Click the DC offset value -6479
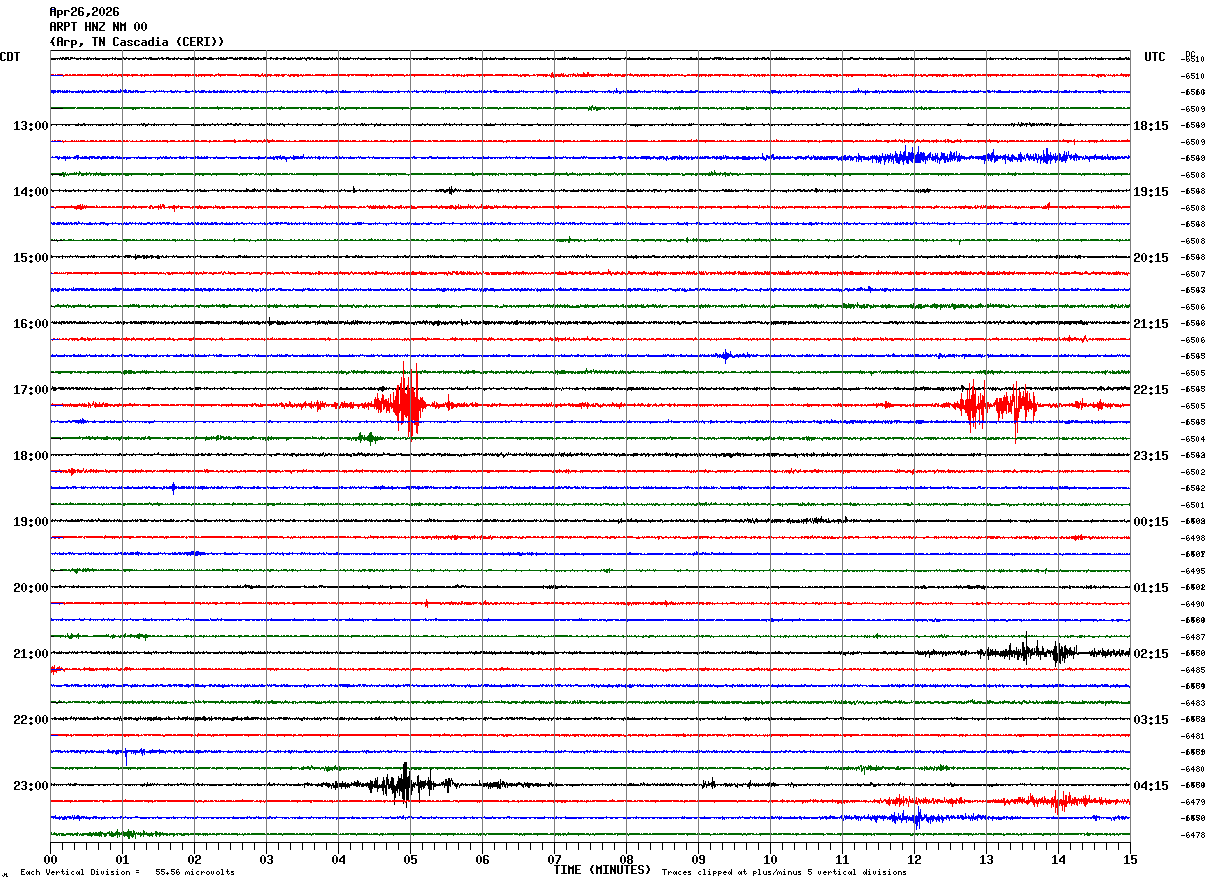The image size is (1210, 886). coord(1194,802)
